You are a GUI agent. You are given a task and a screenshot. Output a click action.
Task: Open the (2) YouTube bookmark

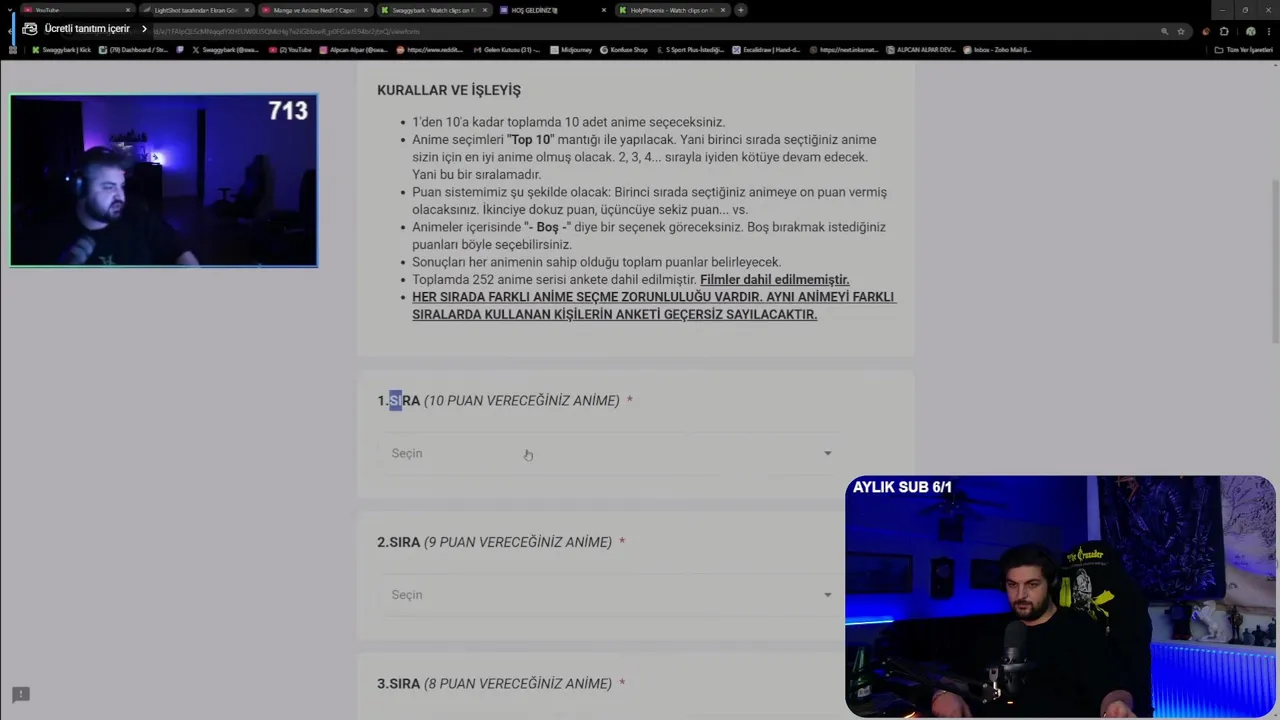[291, 49]
